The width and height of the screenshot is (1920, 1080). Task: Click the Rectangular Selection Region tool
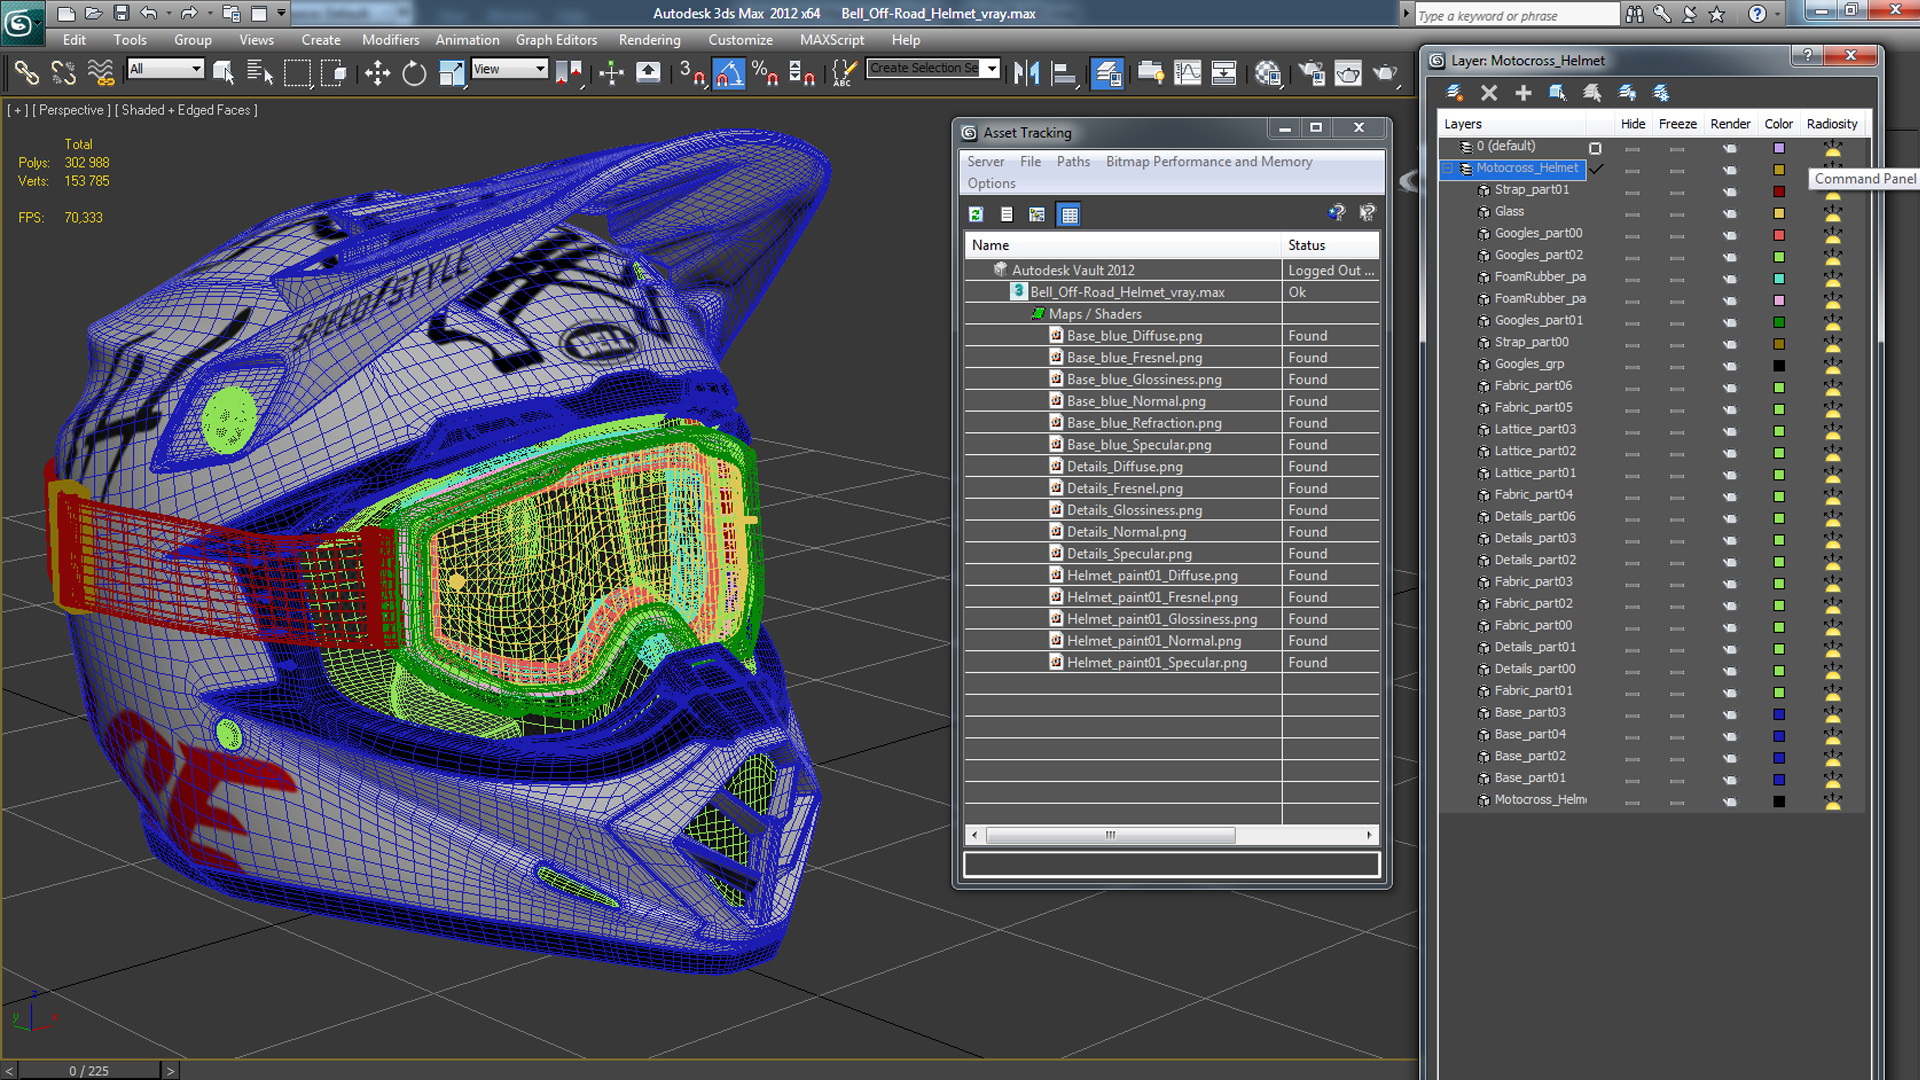pyautogui.click(x=297, y=72)
